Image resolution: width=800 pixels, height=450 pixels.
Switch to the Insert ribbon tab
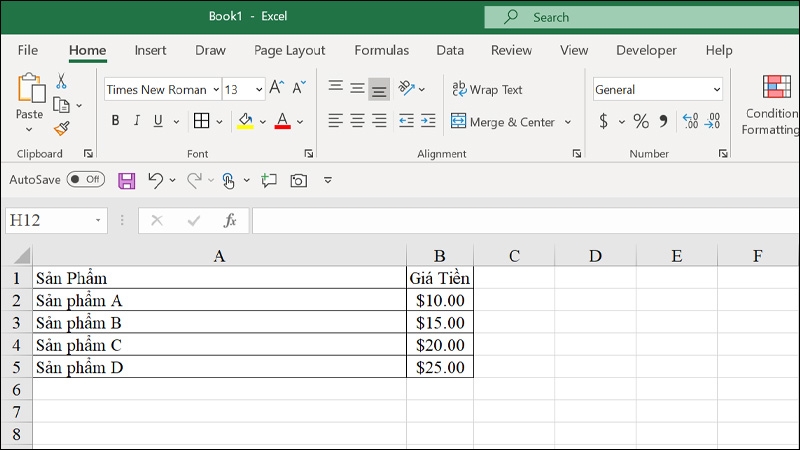[150, 50]
